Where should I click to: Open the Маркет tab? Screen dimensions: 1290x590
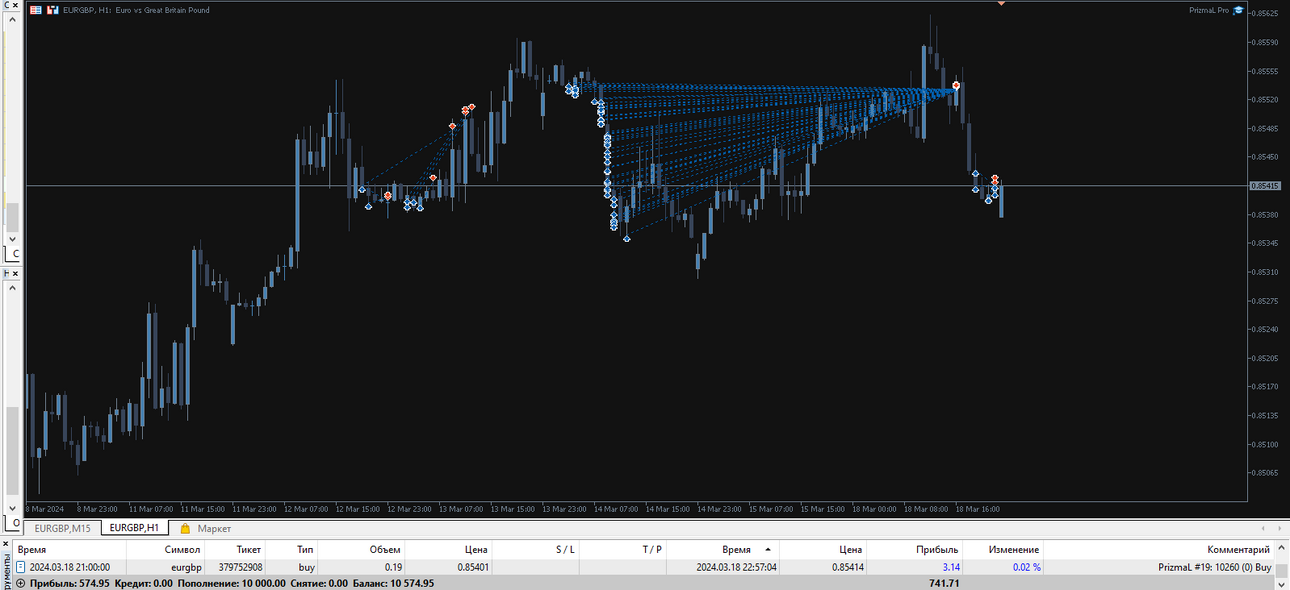(214, 528)
